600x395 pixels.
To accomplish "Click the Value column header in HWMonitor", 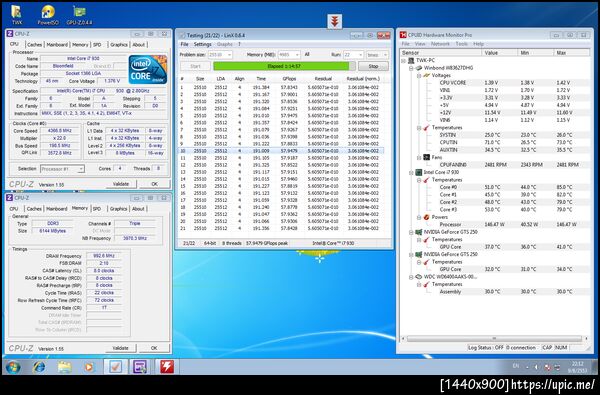I will [x=499, y=52].
